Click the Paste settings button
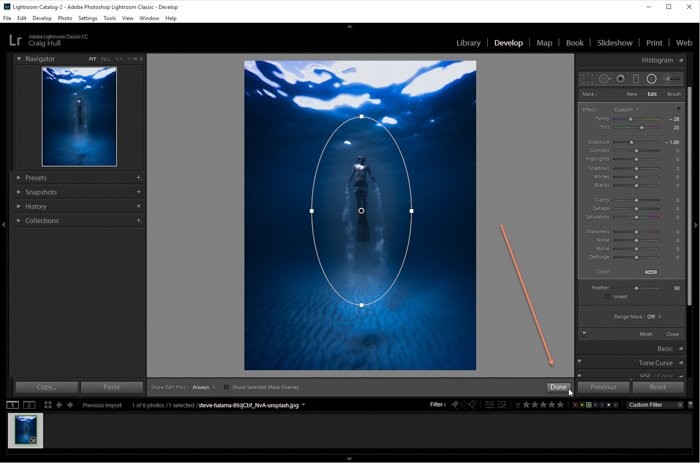 pyautogui.click(x=112, y=387)
